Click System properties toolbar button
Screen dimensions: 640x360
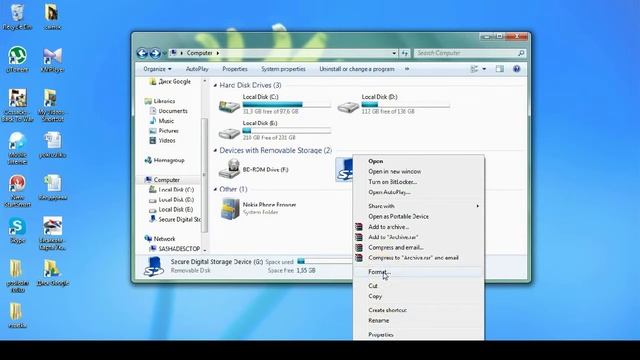[x=283, y=69]
